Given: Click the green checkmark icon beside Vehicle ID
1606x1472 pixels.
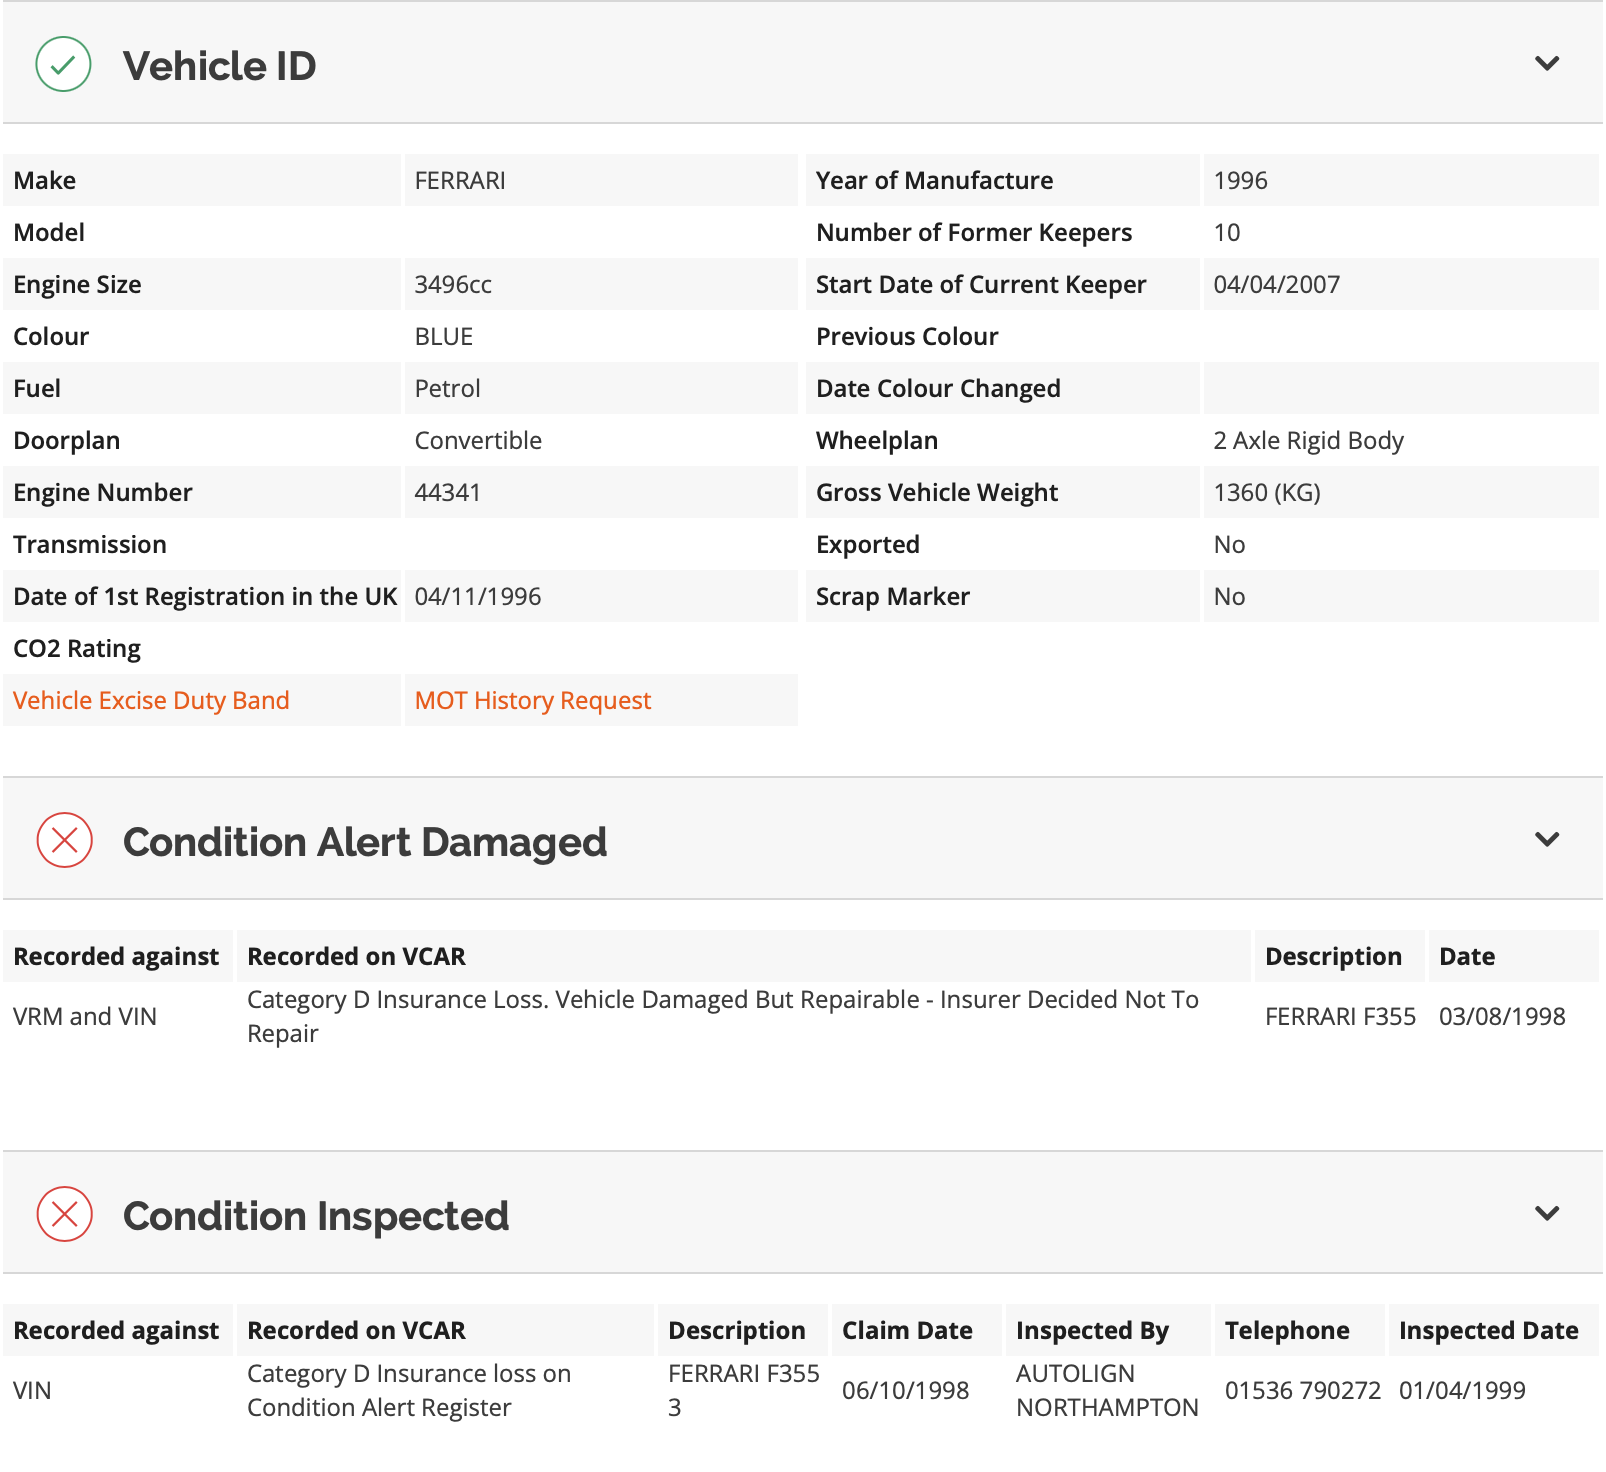Looking at the screenshot, I should click(x=63, y=65).
